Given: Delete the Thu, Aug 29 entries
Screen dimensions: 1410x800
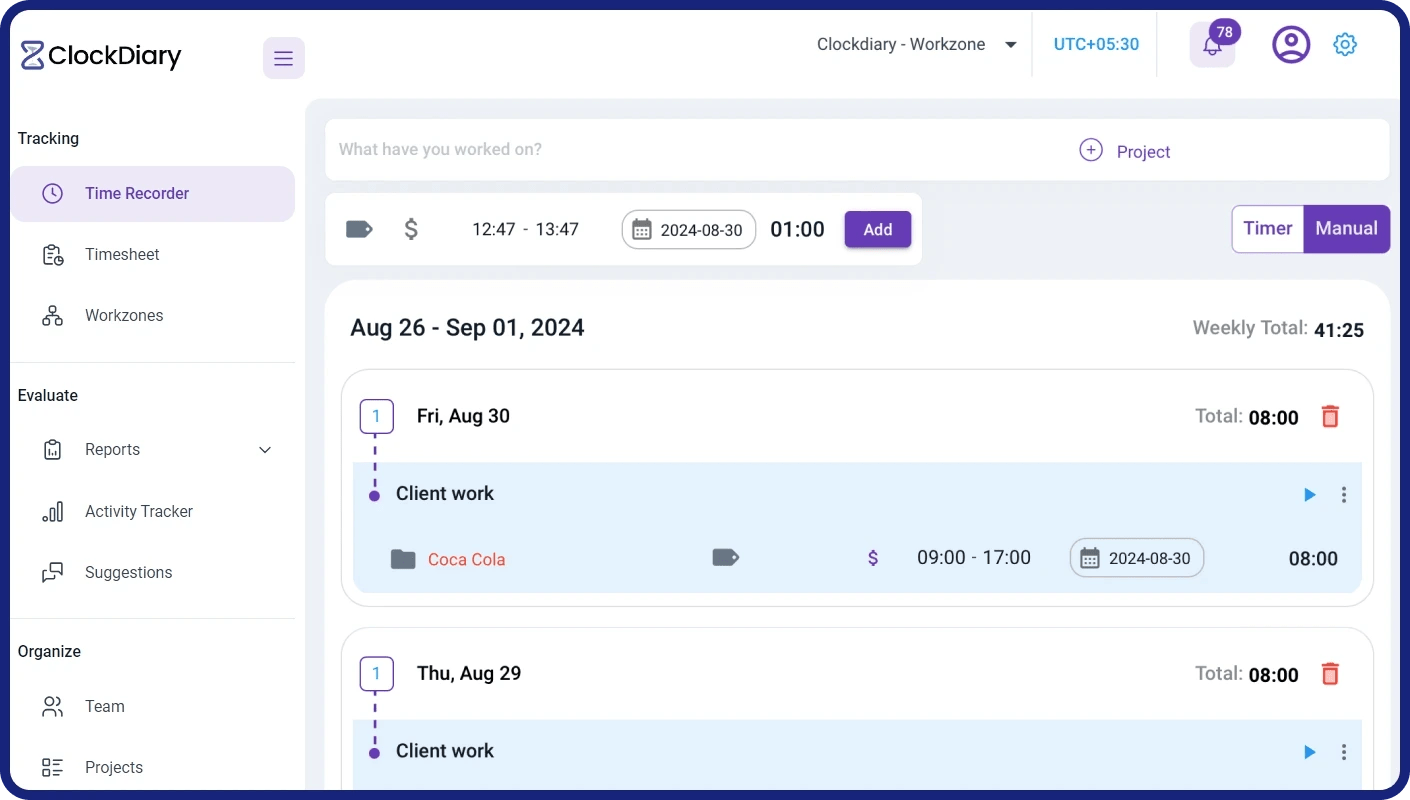Looking at the screenshot, I should (x=1330, y=673).
